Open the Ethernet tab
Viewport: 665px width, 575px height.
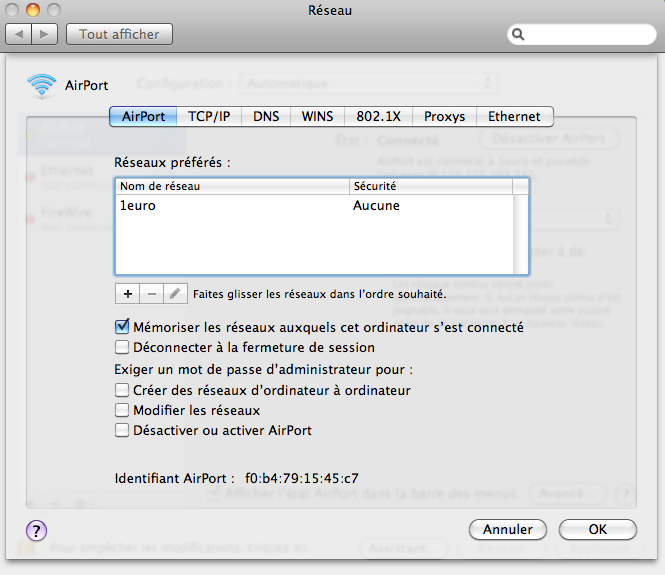[514, 116]
